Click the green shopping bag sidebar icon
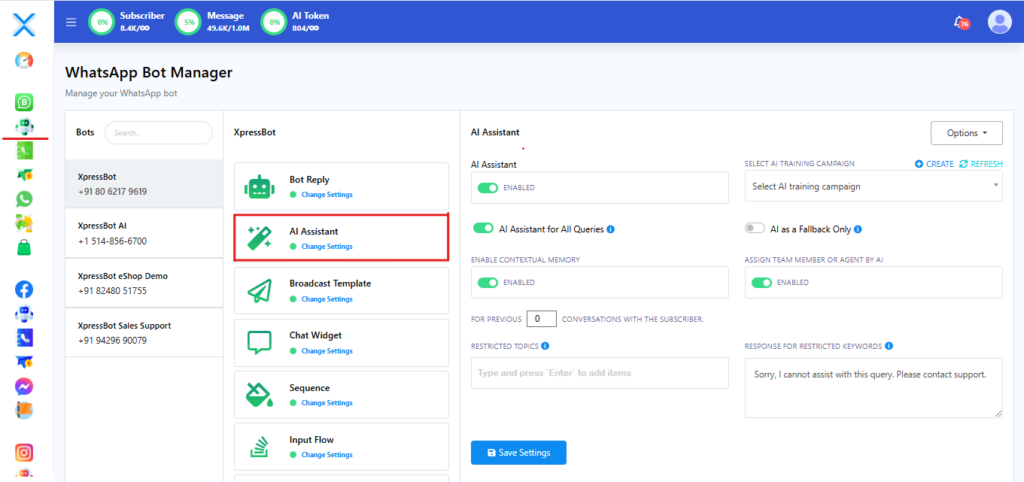 (x=25, y=246)
